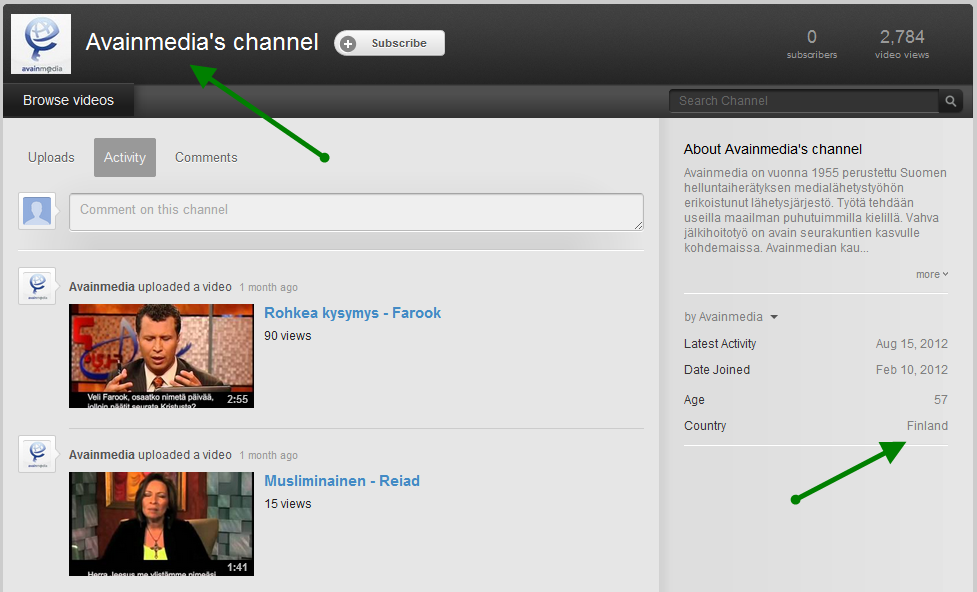Select the Activity tab
Image resolution: width=977 pixels, height=592 pixels.
click(125, 158)
